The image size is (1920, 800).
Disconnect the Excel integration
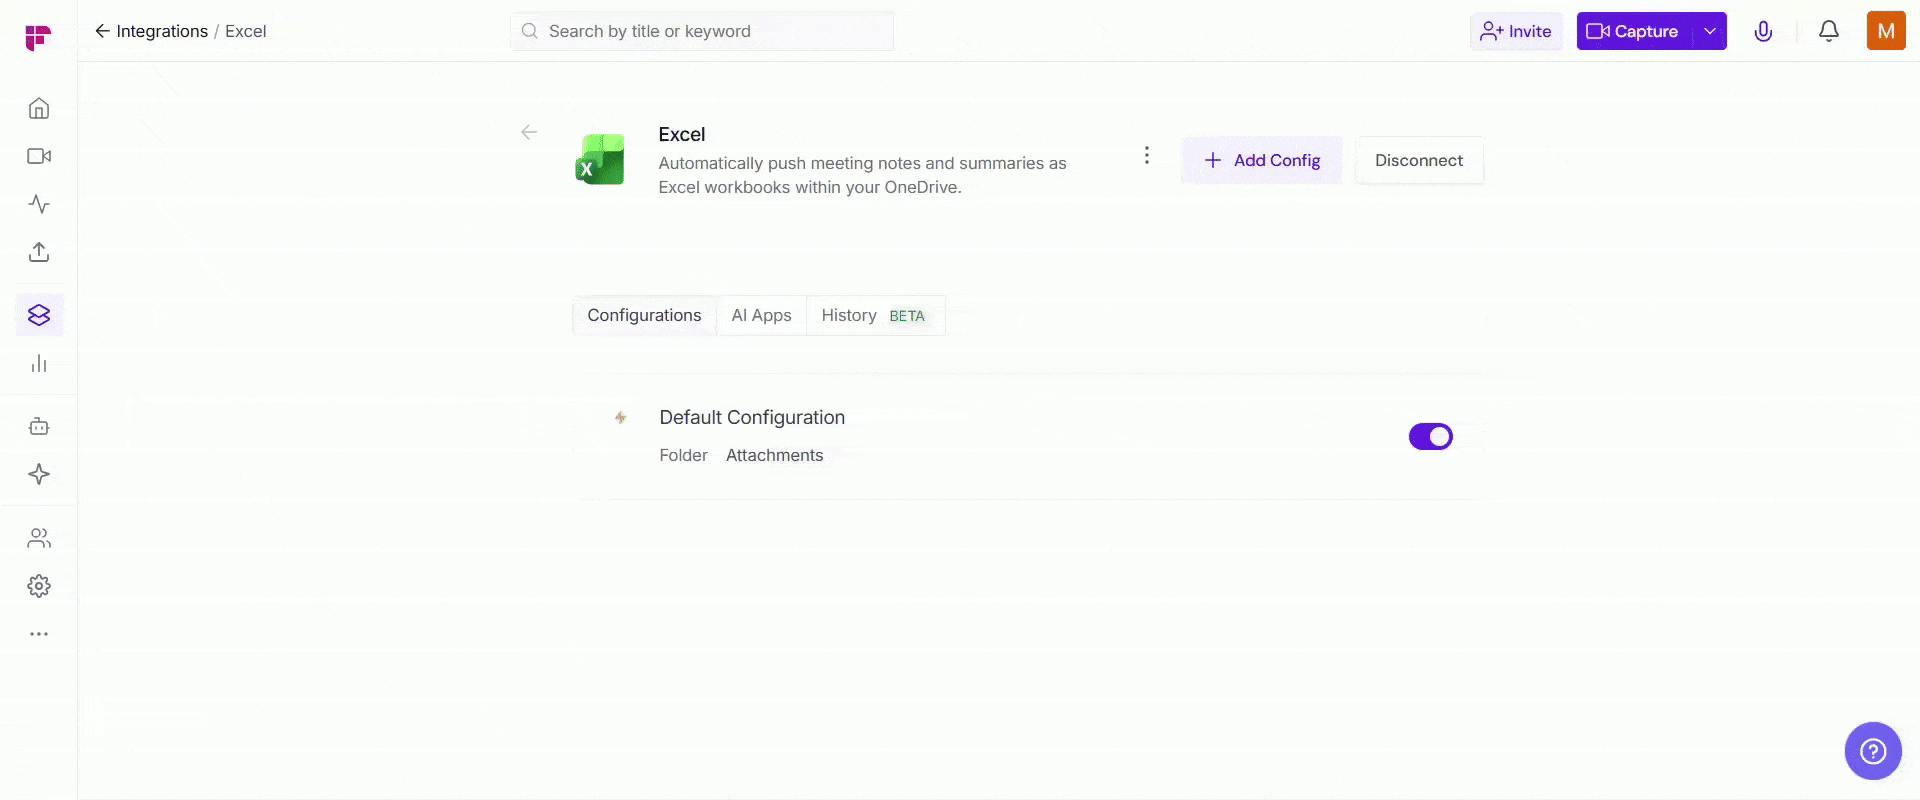[1418, 160]
